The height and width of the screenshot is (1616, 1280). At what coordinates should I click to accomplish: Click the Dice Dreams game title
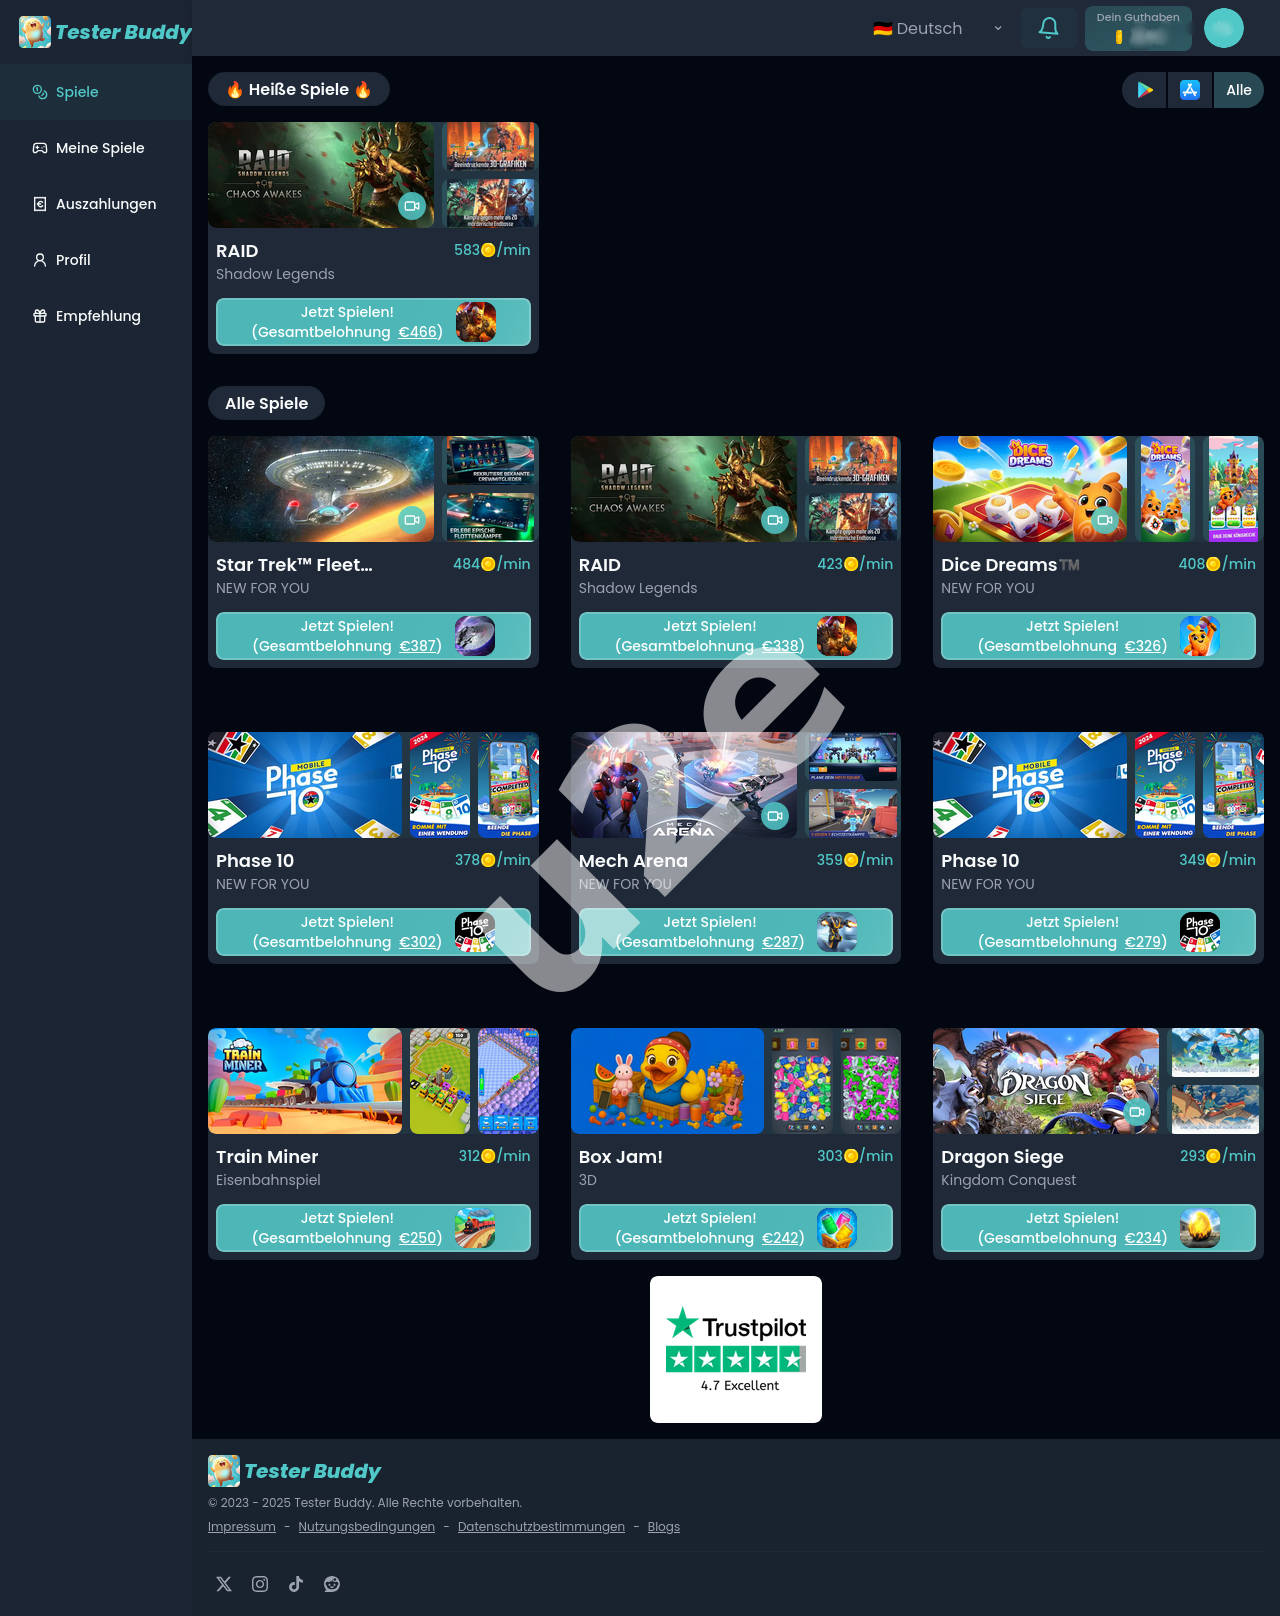[x=1010, y=565]
